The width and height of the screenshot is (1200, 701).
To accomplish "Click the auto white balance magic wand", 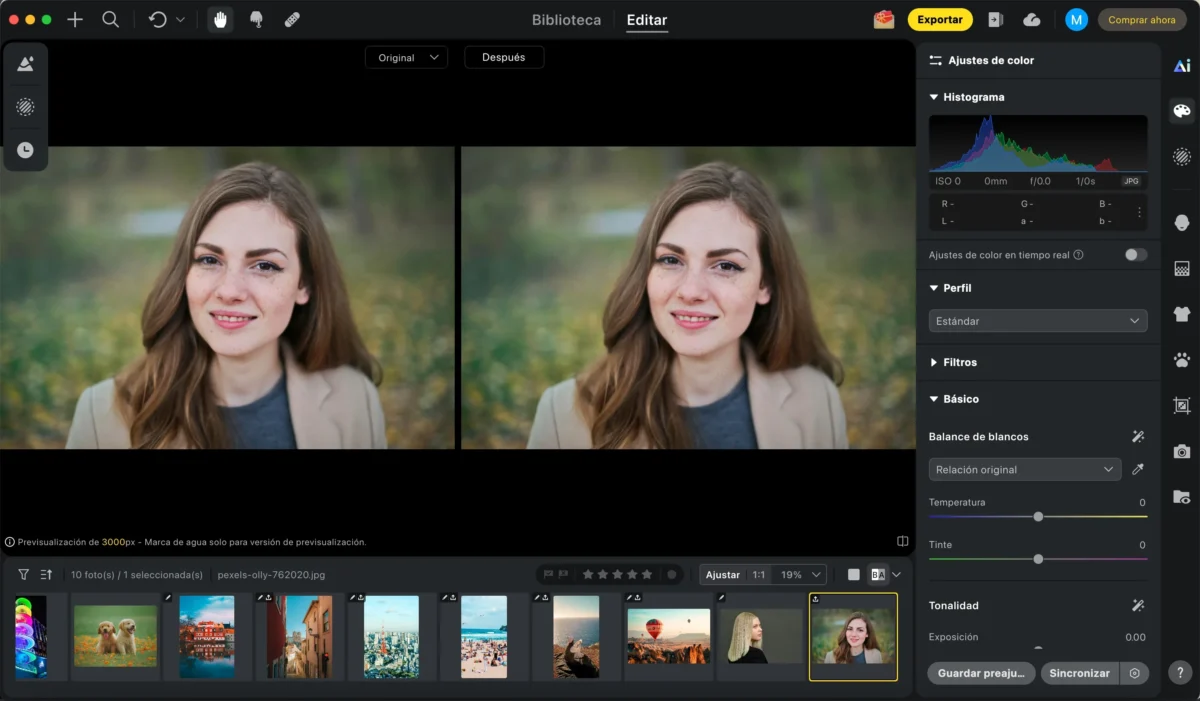I will pos(1137,437).
